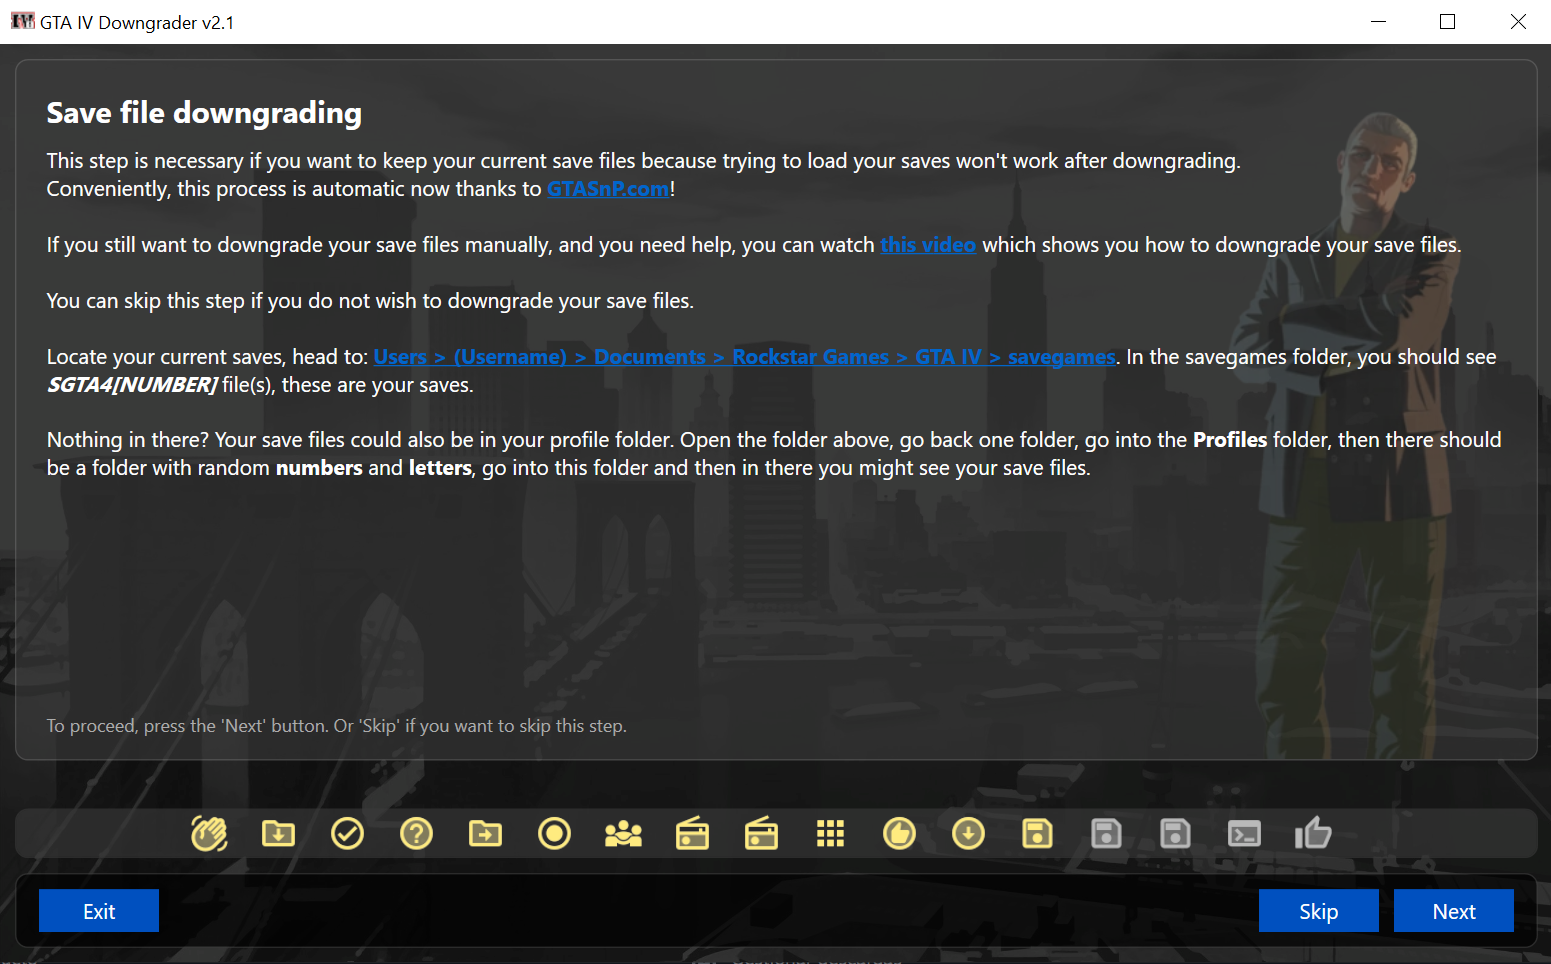This screenshot has height=964, width=1551.
Task: Maximize the GTA IV Downgrader window
Action: click(x=1447, y=21)
